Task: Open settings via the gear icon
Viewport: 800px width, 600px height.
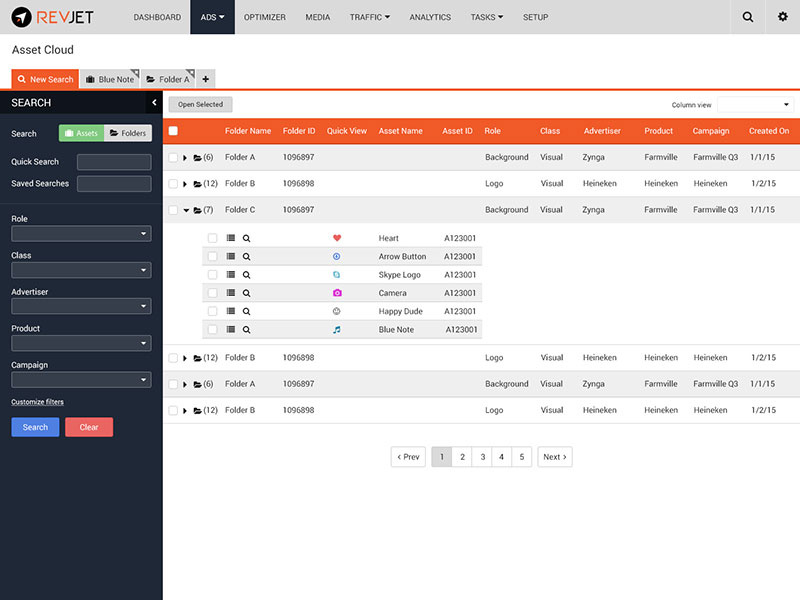Action: pyautogui.click(x=782, y=17)
